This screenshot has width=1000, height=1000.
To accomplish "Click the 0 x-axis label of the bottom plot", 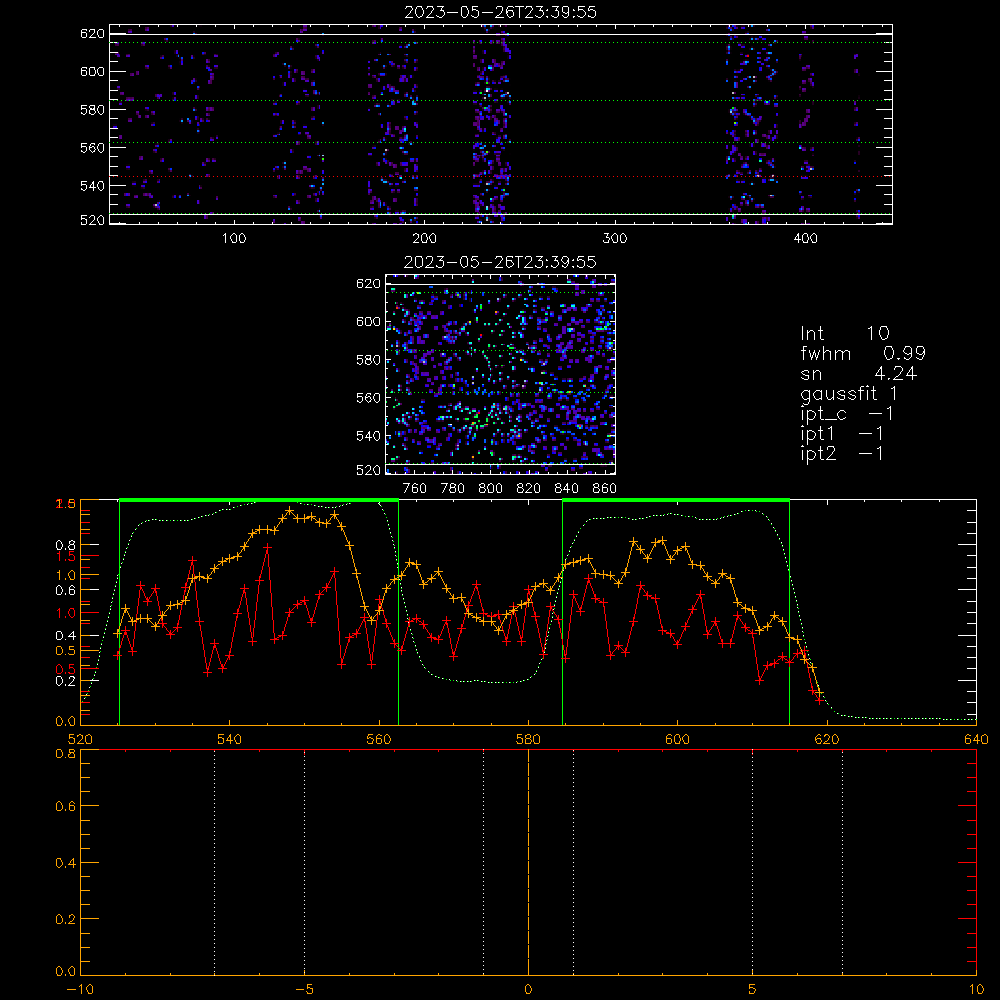I will [x=528, y=990].
